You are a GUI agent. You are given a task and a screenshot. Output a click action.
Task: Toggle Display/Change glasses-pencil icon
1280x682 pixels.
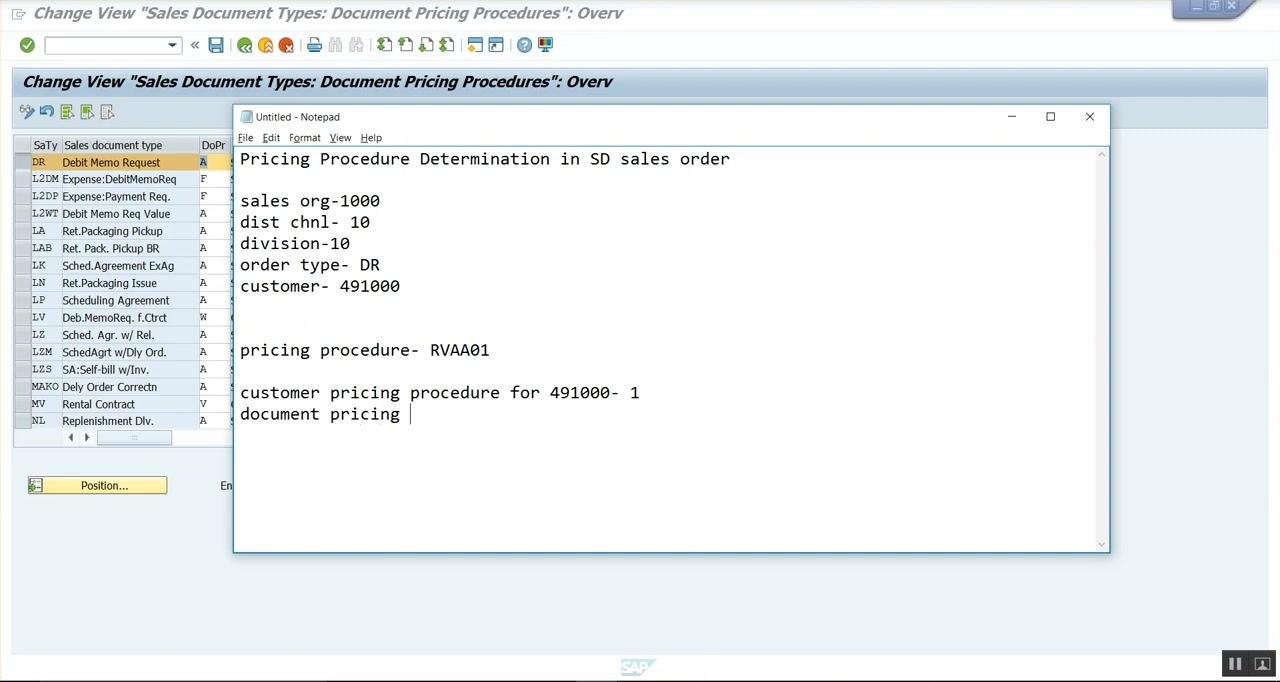pyautogui.click(x=27, y=112)
